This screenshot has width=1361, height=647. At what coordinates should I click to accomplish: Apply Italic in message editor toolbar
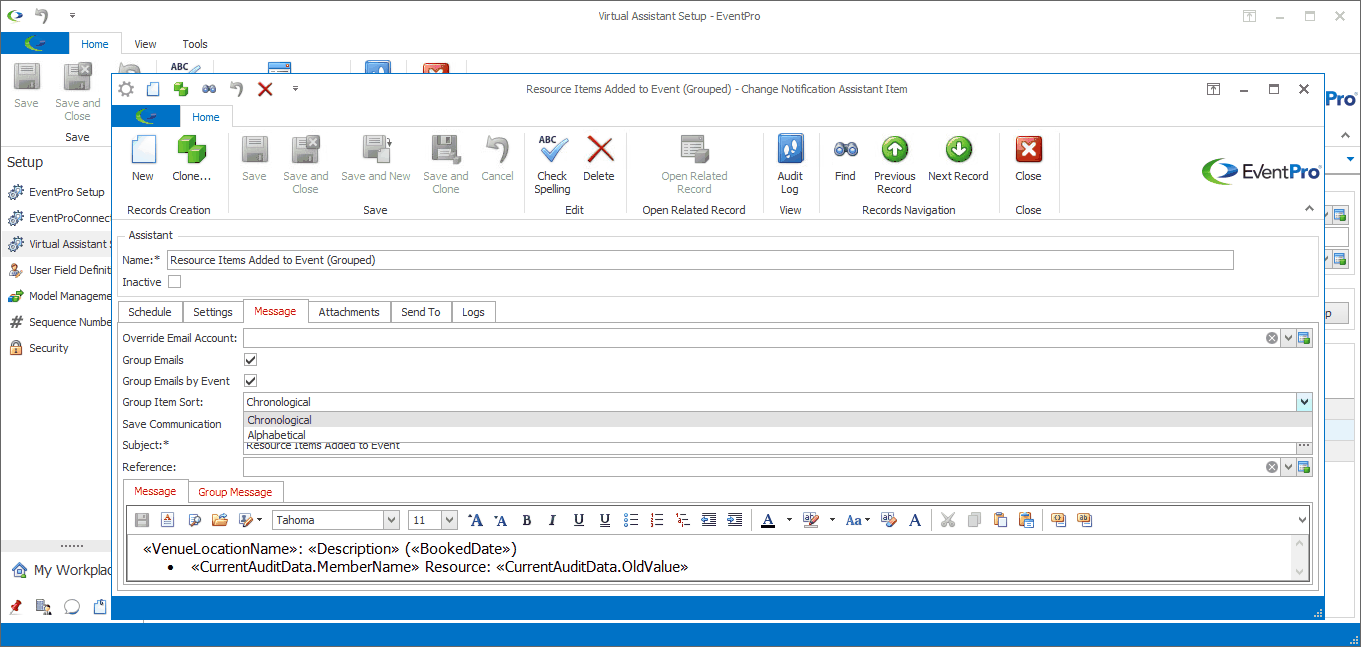[552, 520]
